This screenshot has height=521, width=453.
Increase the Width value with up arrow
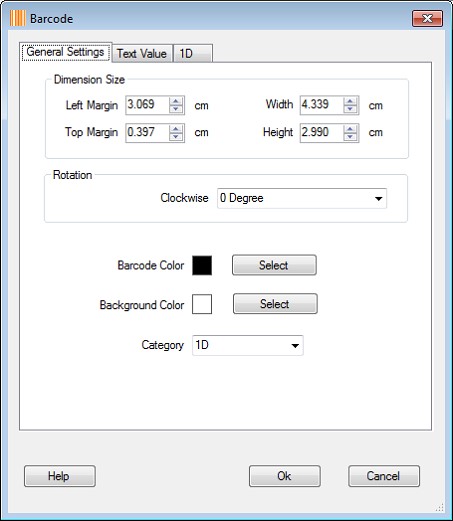pos(350,101)
